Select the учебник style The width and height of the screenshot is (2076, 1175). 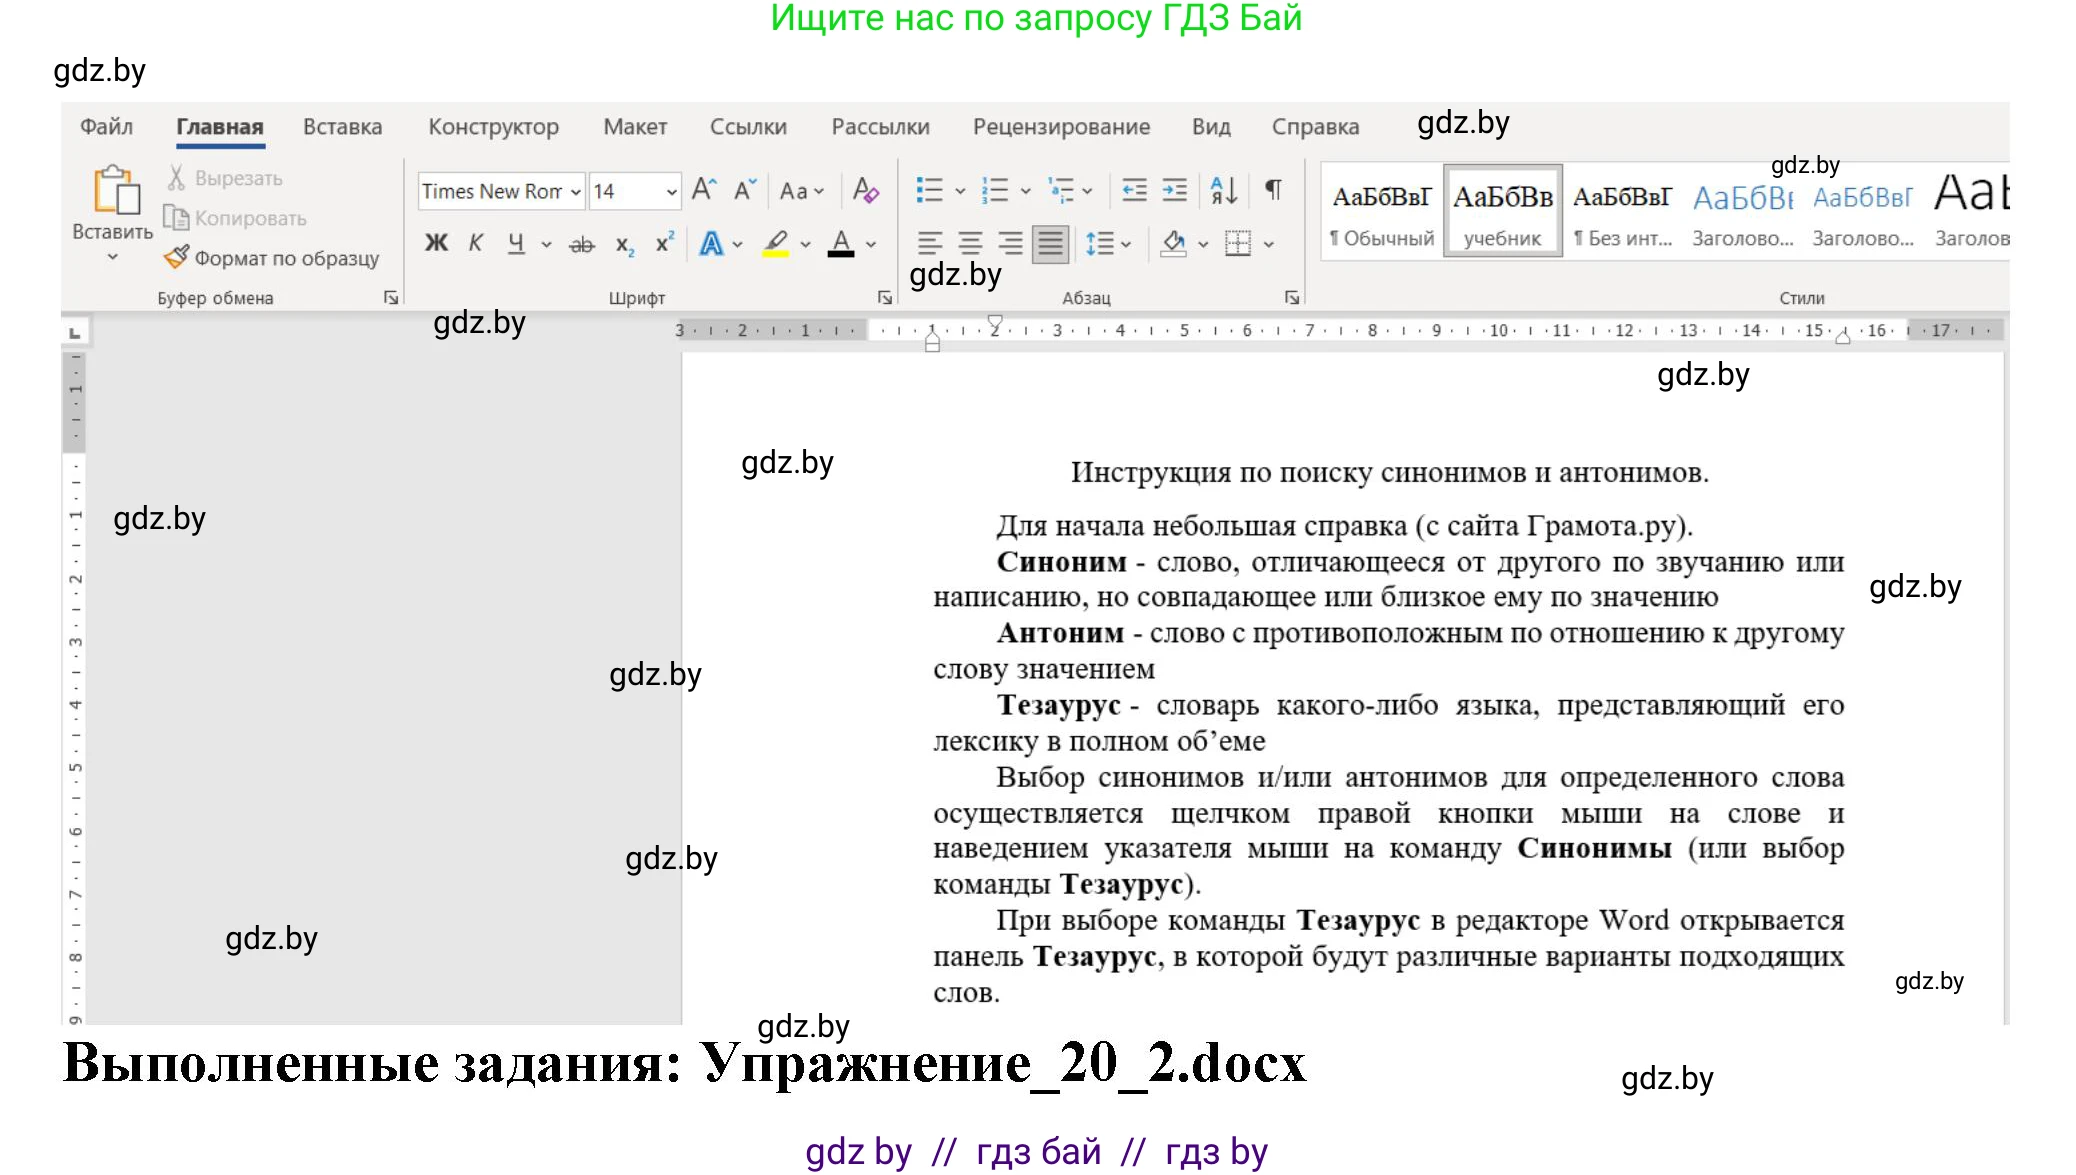tap(1502, 210)
